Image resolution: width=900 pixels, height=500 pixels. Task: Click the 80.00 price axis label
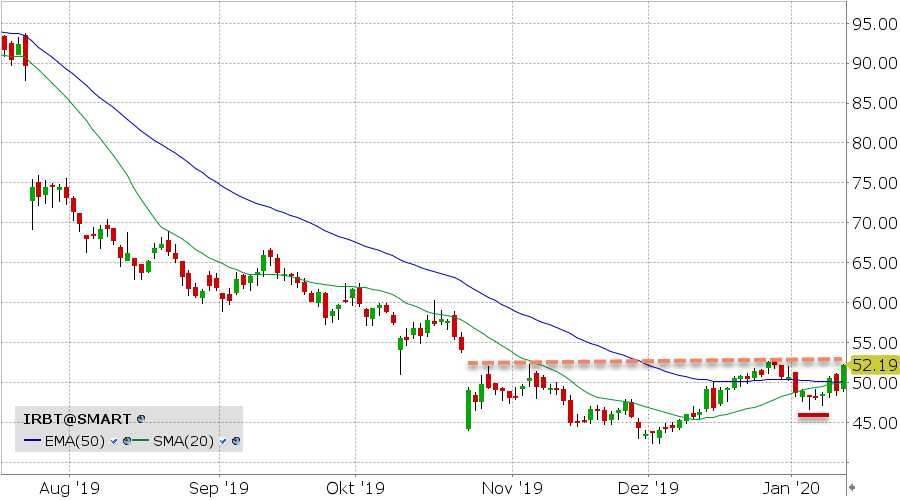click(x=875, y=143)
